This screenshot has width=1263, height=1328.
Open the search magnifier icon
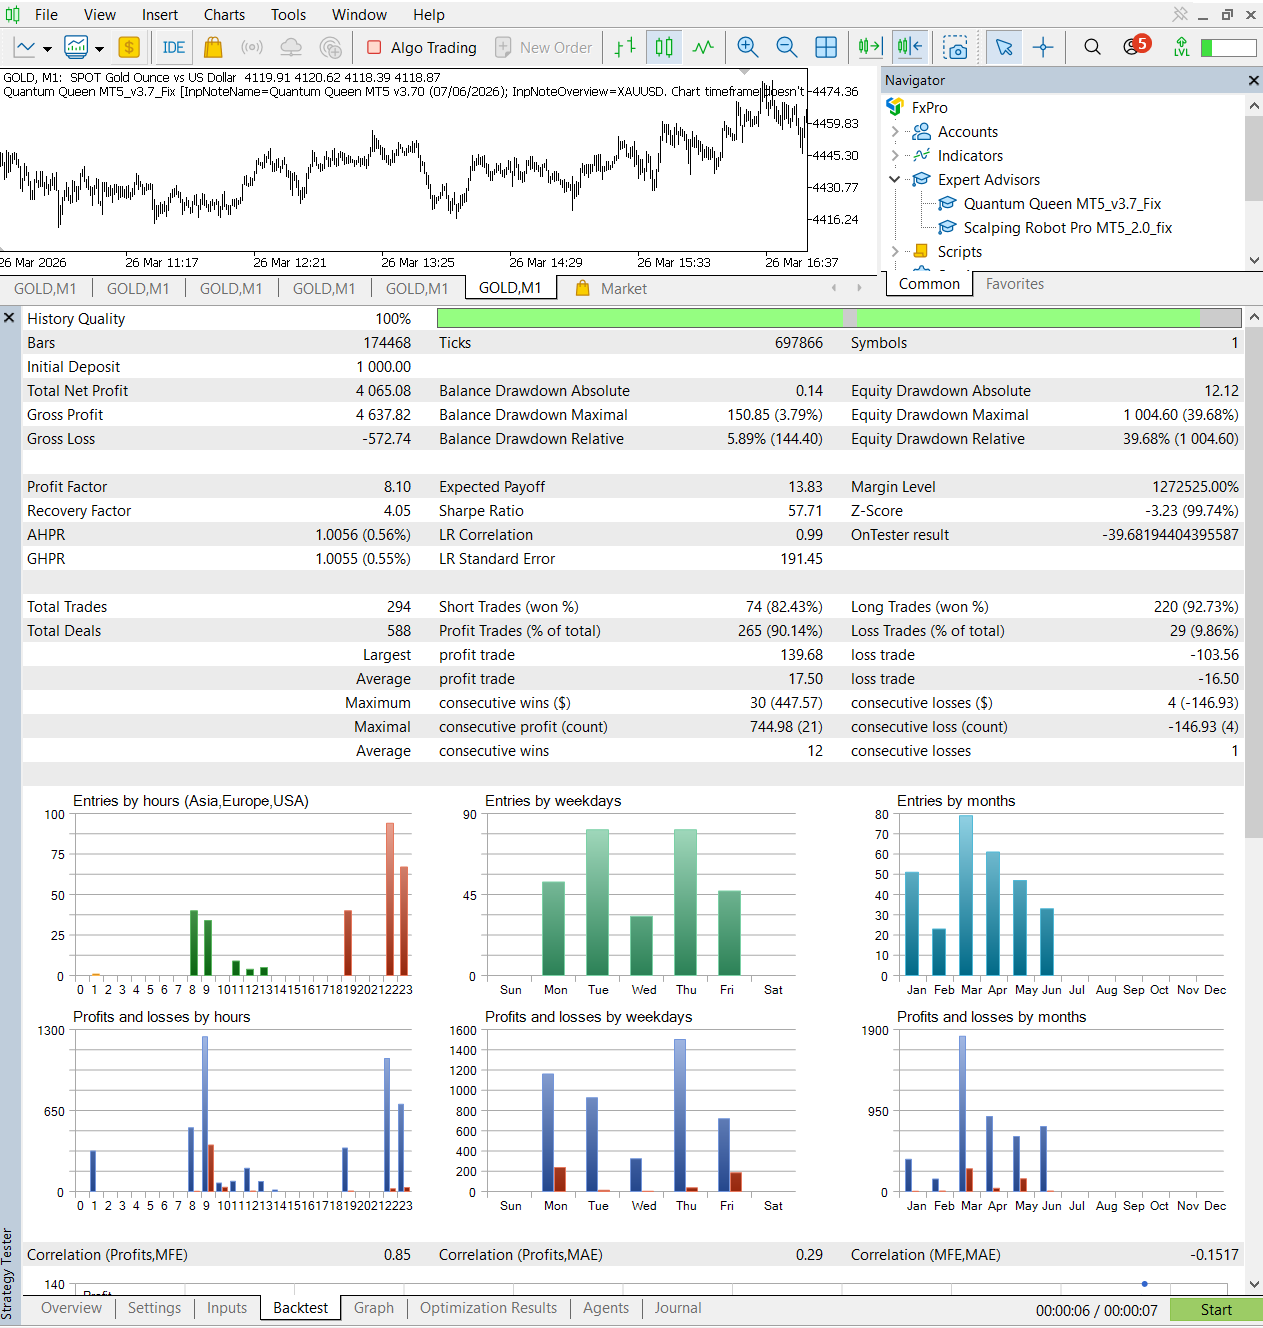pos(1092,47)
